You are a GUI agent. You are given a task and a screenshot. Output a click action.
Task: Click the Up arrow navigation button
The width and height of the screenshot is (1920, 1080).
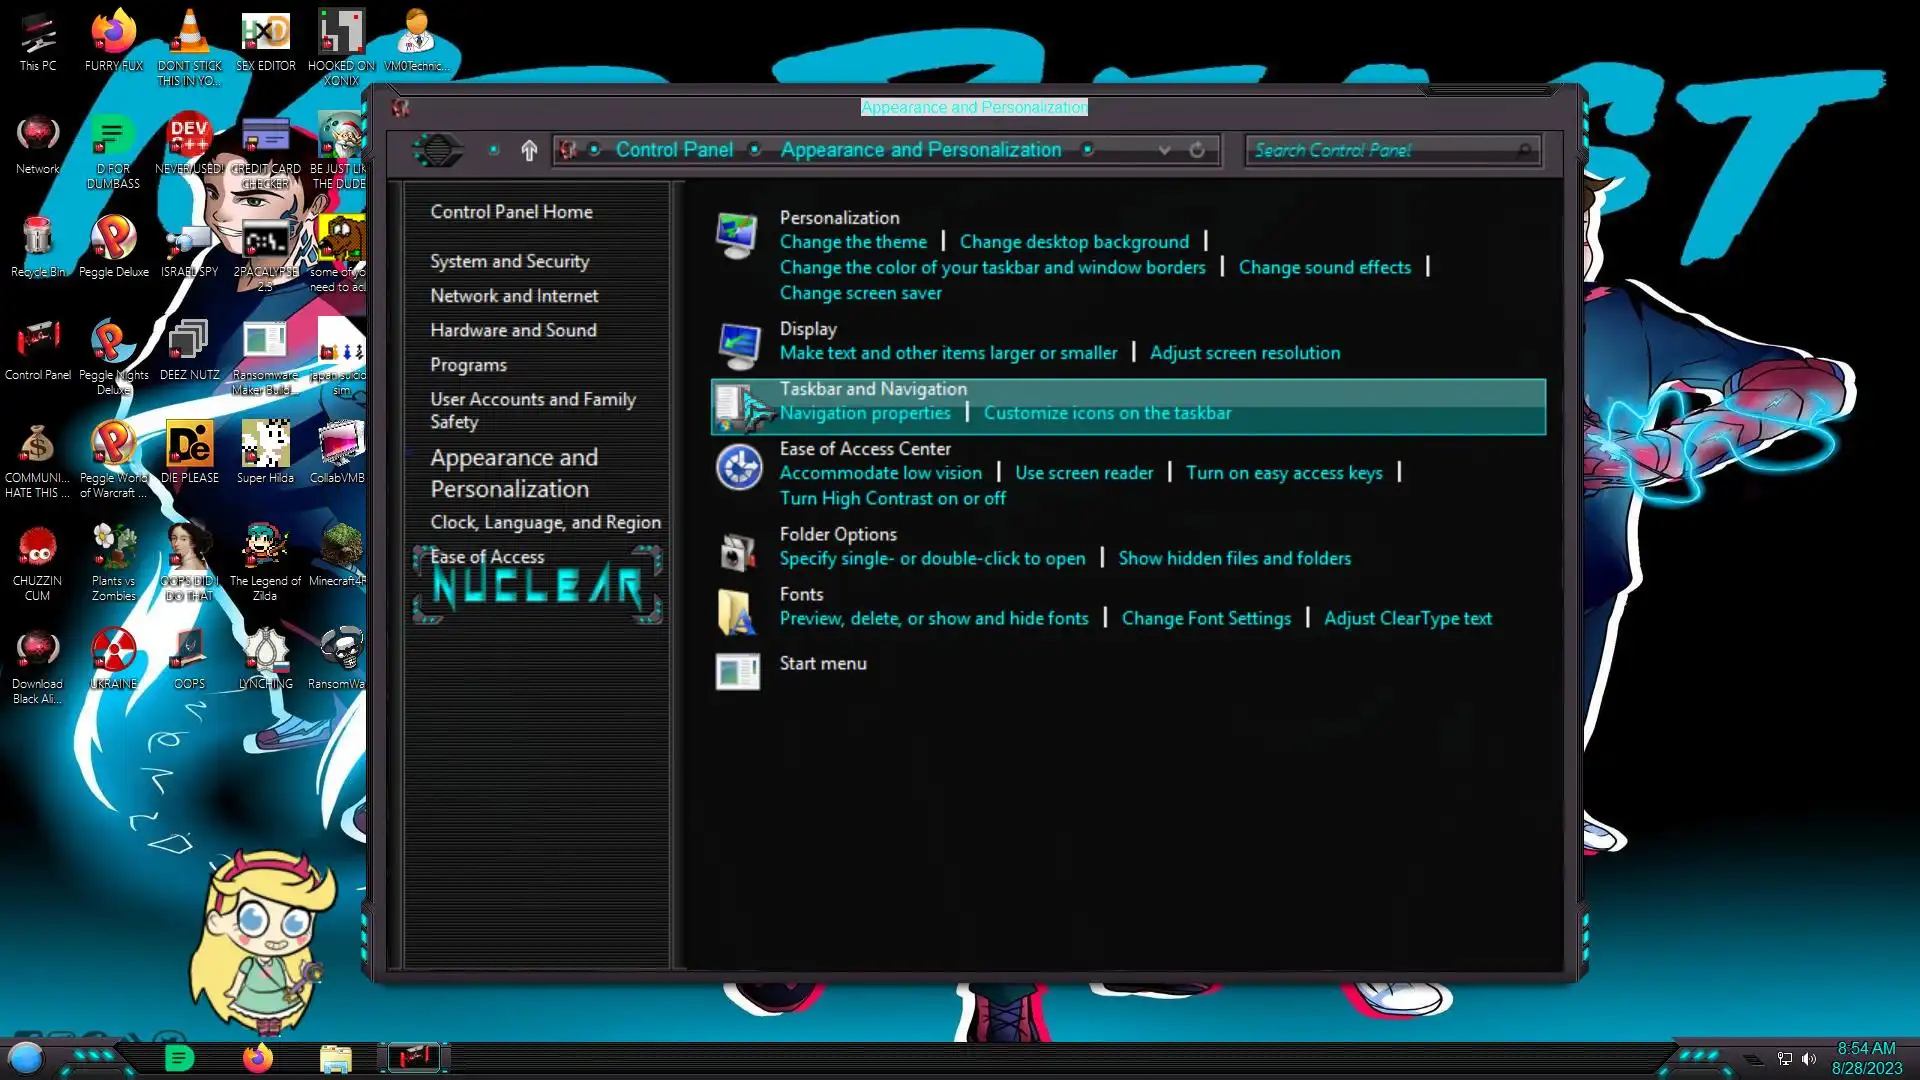click(529, 150)
